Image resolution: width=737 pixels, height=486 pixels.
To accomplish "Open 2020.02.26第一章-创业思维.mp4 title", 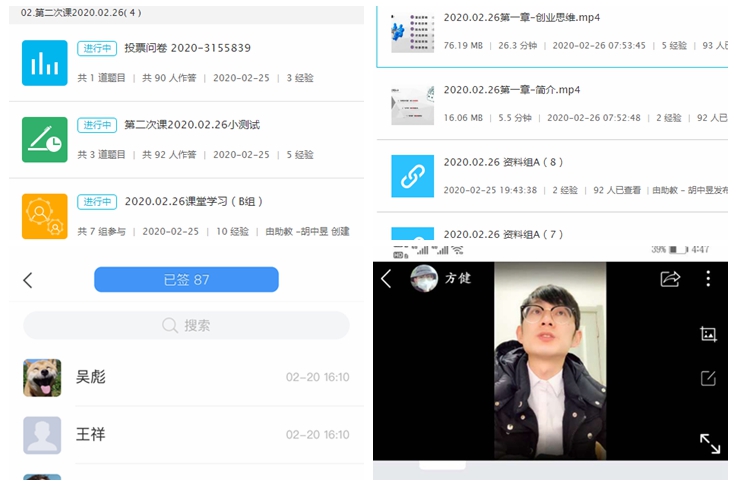I will pos(522,17).
